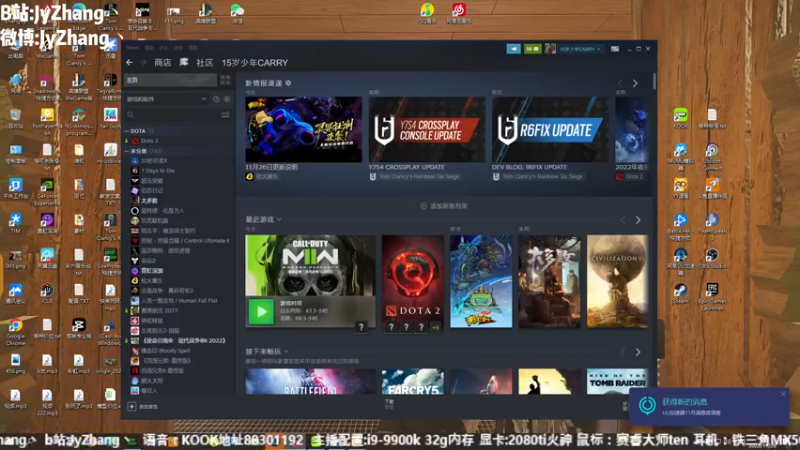Click Y7S4 CROSSPLAY UPDATE title link
Viewport: 800px width, 450px height.
407,167
